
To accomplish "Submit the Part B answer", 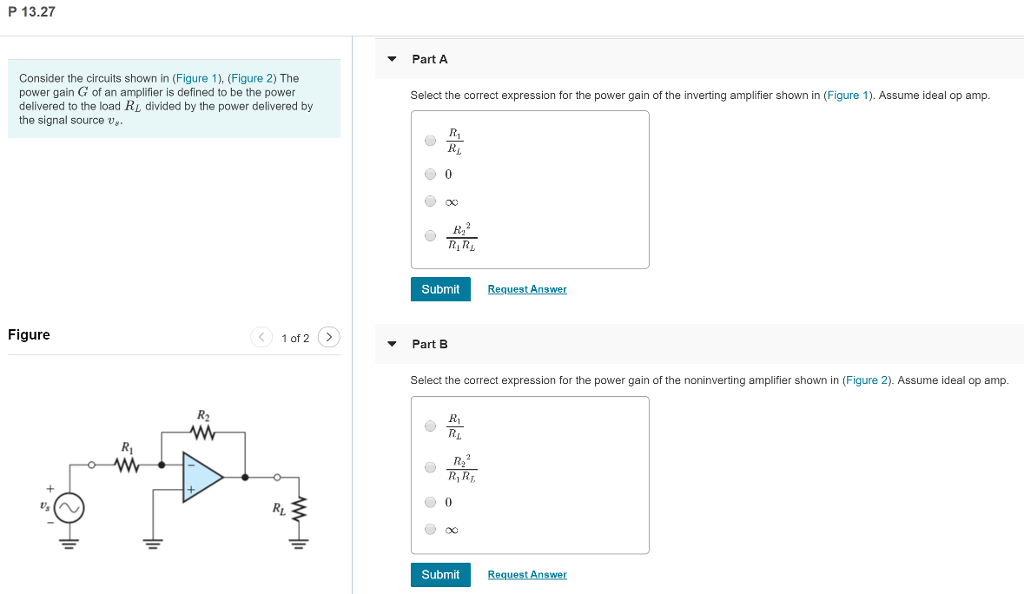I will pos(440,574).
